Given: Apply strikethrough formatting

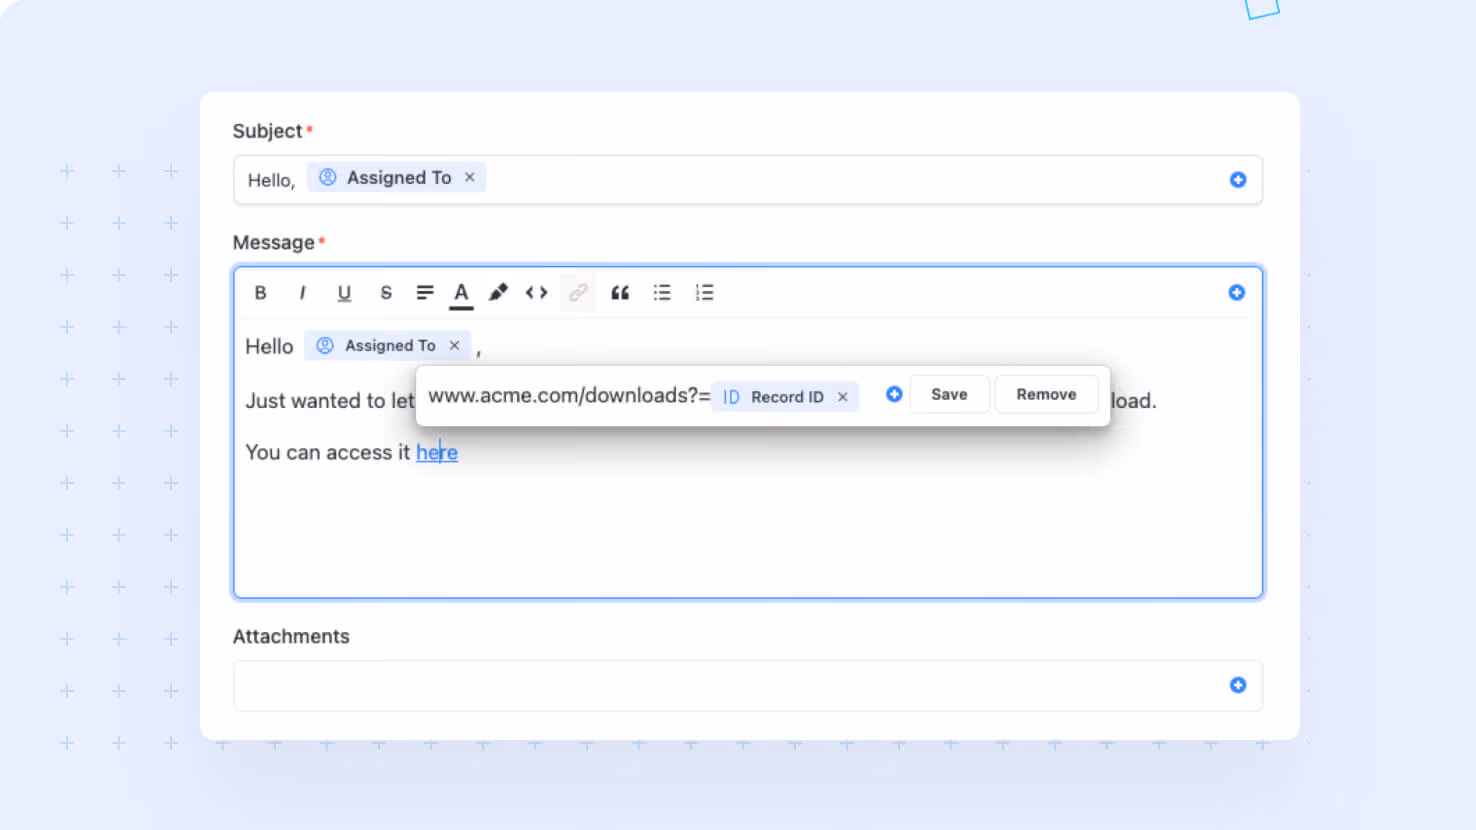Looking at the screenshot, I should click(x=386, y=293).
